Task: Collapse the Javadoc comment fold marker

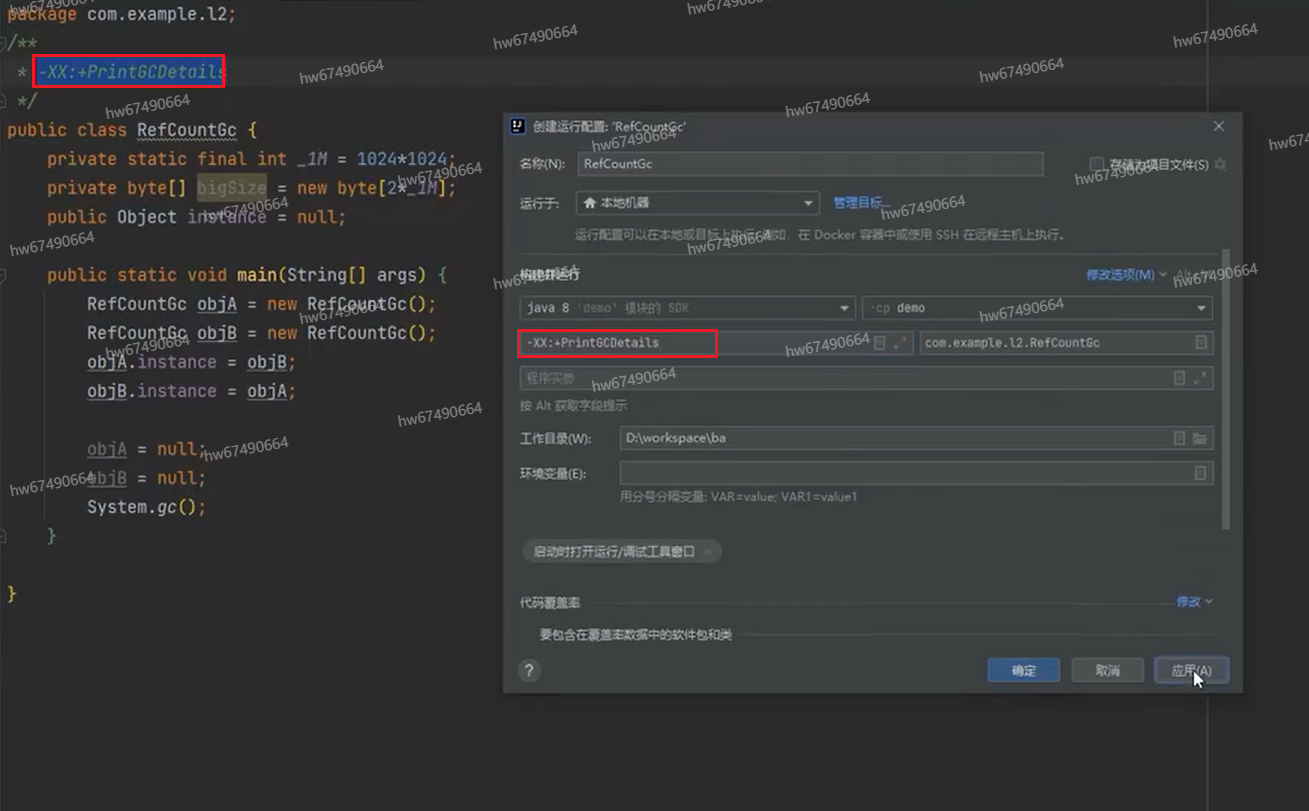Action: 3,43
